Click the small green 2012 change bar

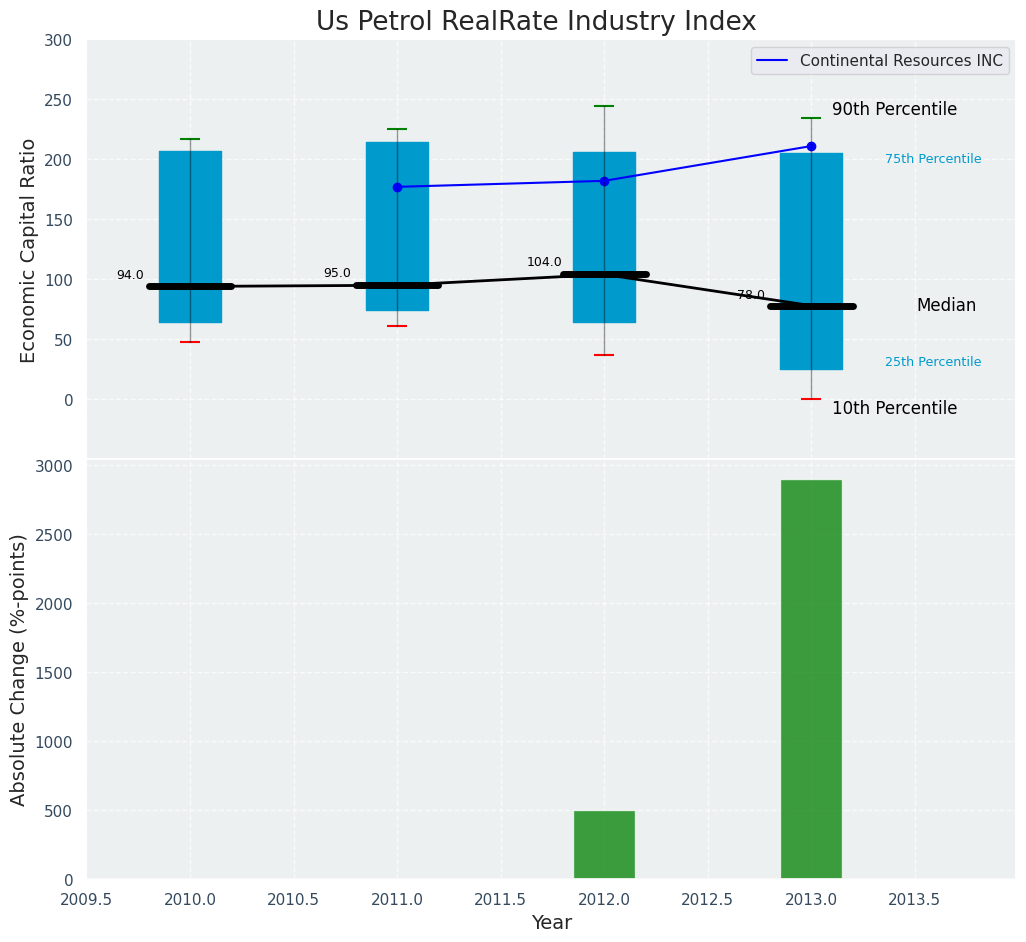[x=604, y=845]
